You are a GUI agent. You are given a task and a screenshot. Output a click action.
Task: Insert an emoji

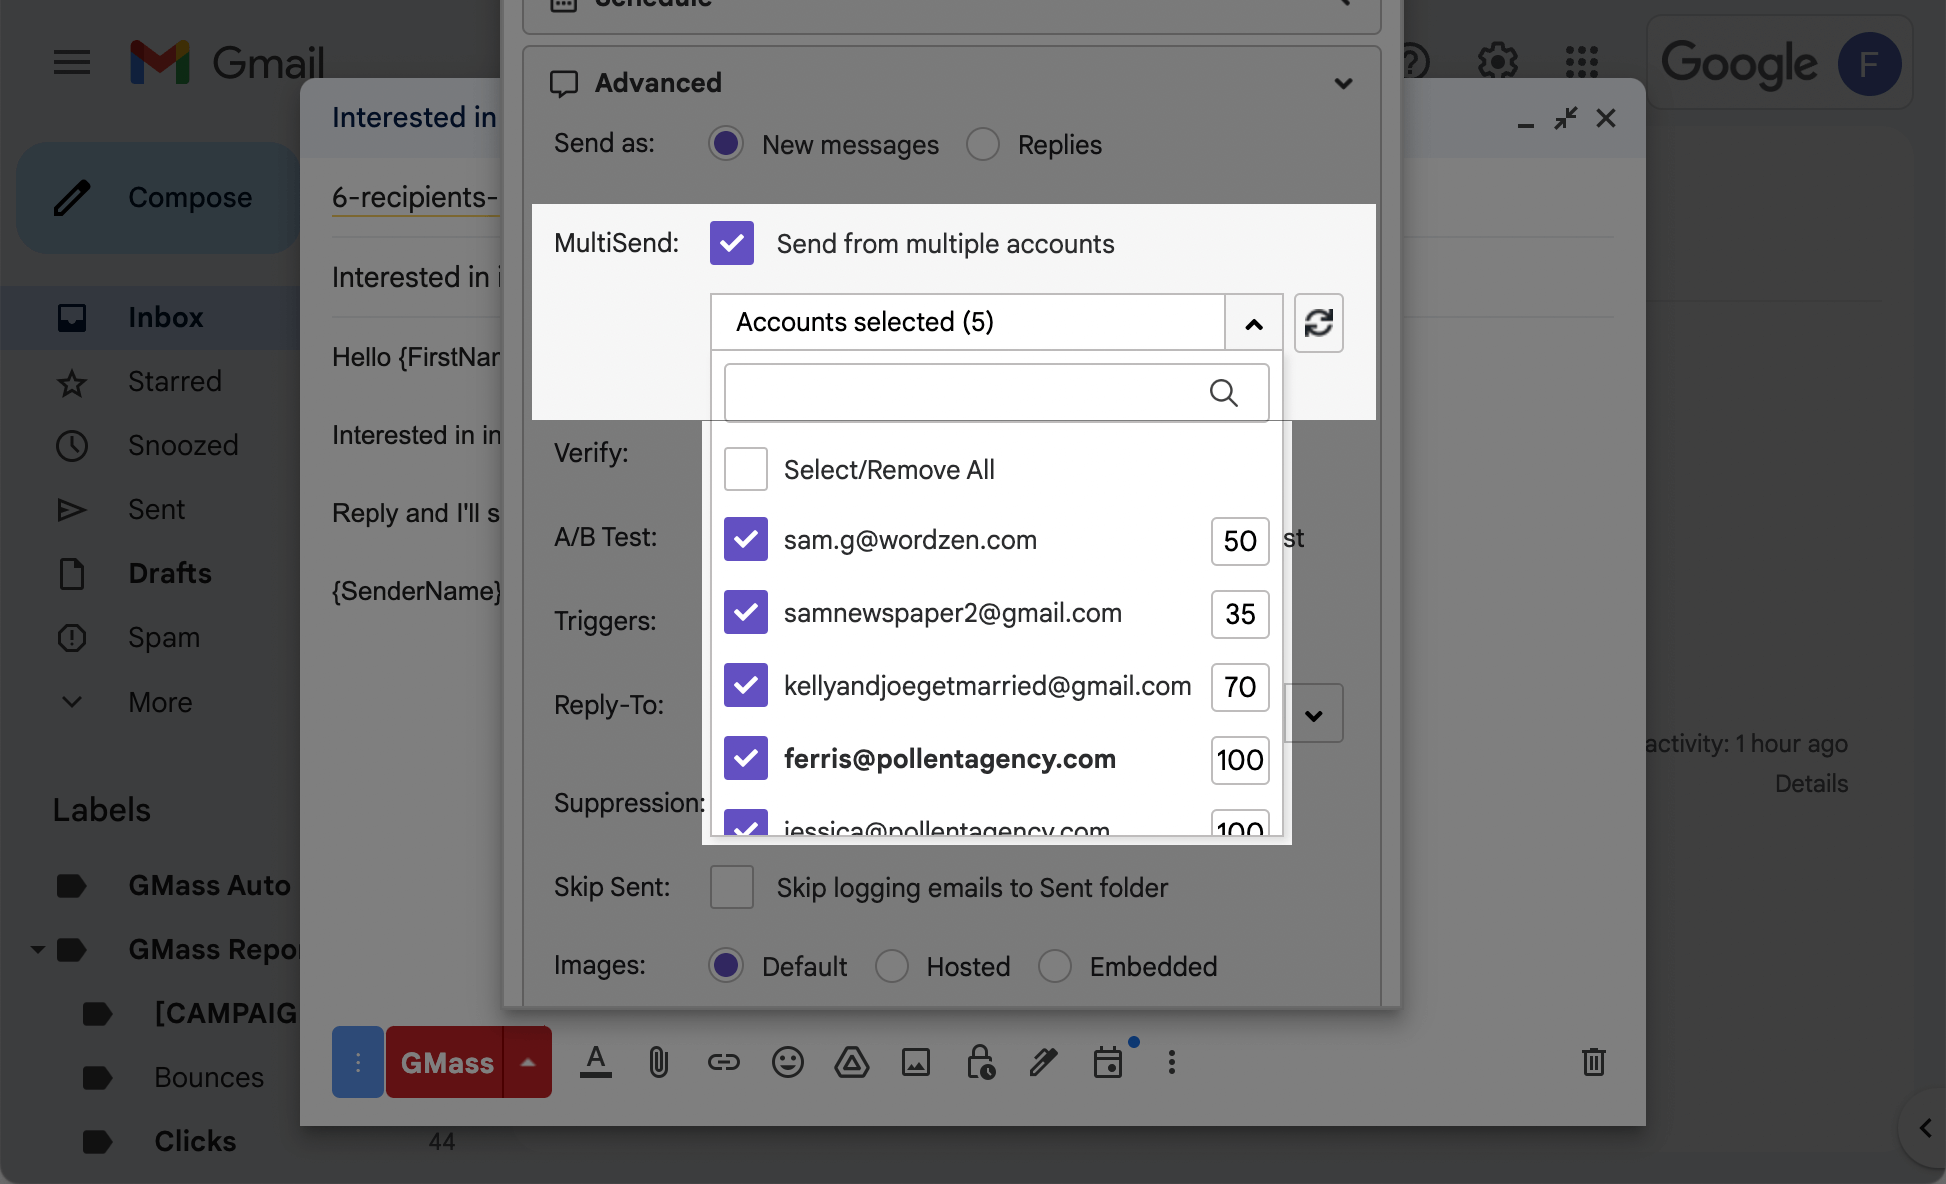(787, 1062)
